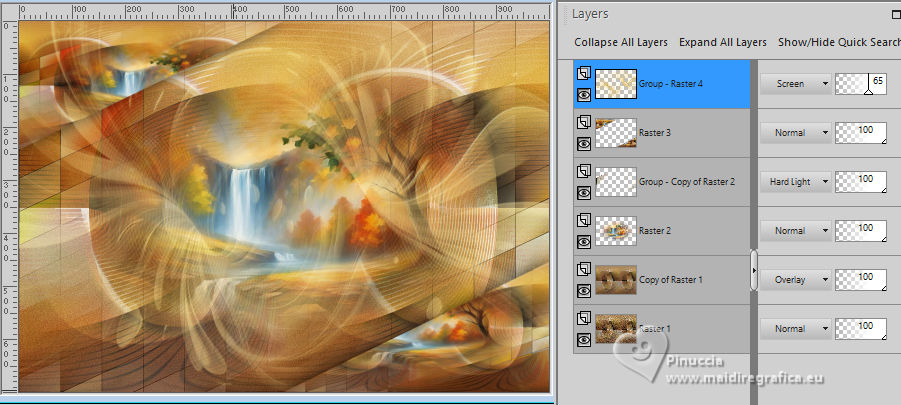Click the waterfall in the canvas image
The height and width of the screenshot is (405, 901).
click(x=247, y=201)
